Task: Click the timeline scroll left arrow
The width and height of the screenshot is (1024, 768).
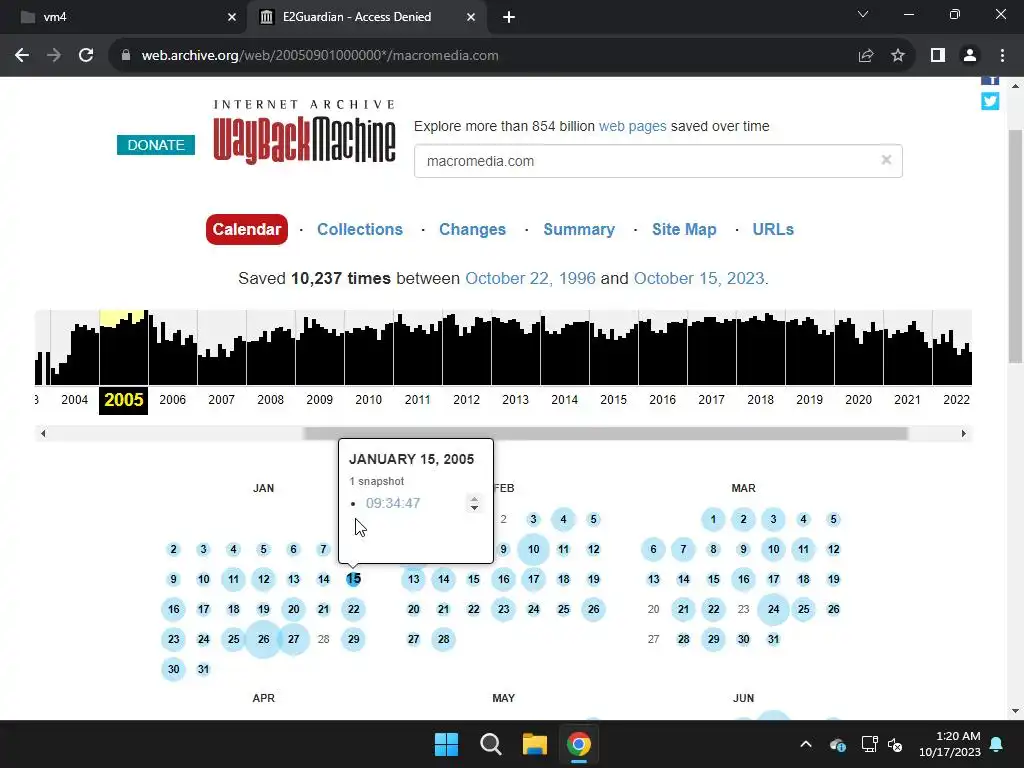Action: point(43,433)
